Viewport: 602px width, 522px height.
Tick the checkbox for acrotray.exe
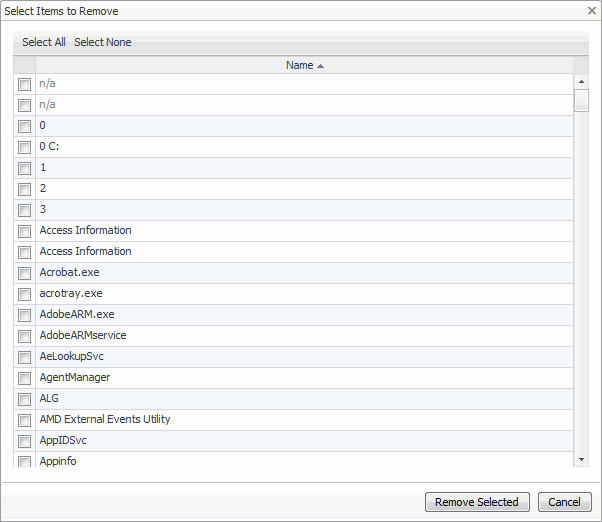25,294
